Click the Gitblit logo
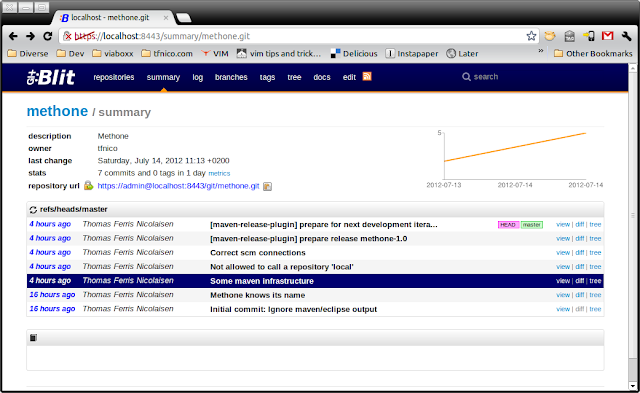This screenshot has height=393, width=640. pyautogui.click(x=51, y=77)
